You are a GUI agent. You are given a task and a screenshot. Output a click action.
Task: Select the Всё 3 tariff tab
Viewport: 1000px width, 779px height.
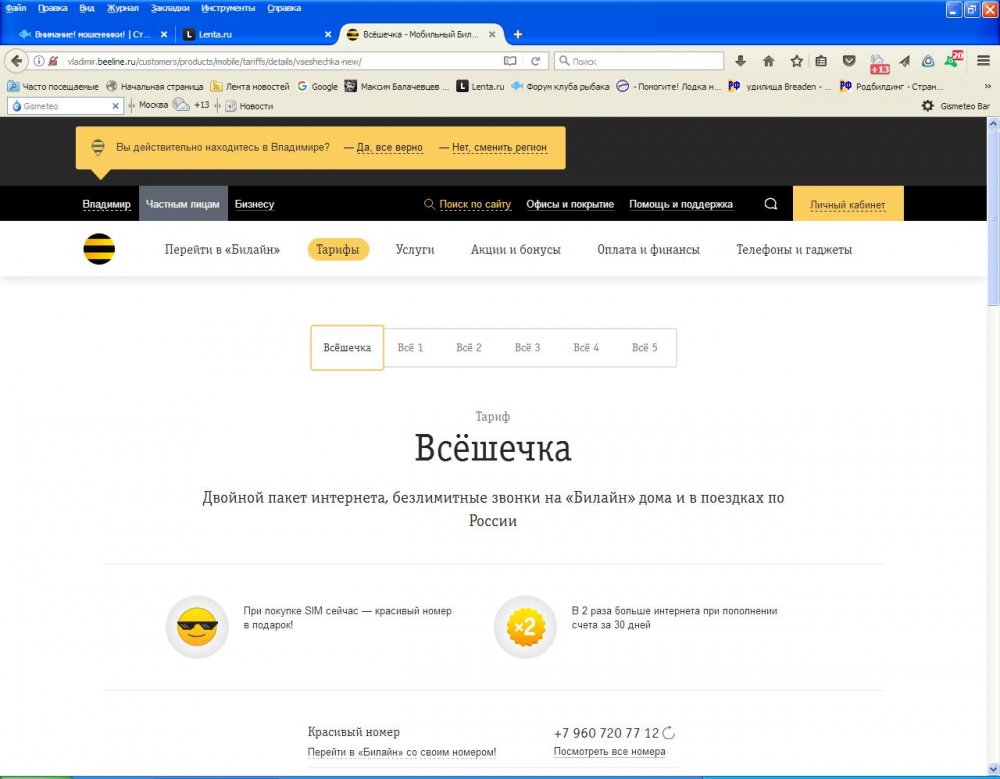point(527,348)
